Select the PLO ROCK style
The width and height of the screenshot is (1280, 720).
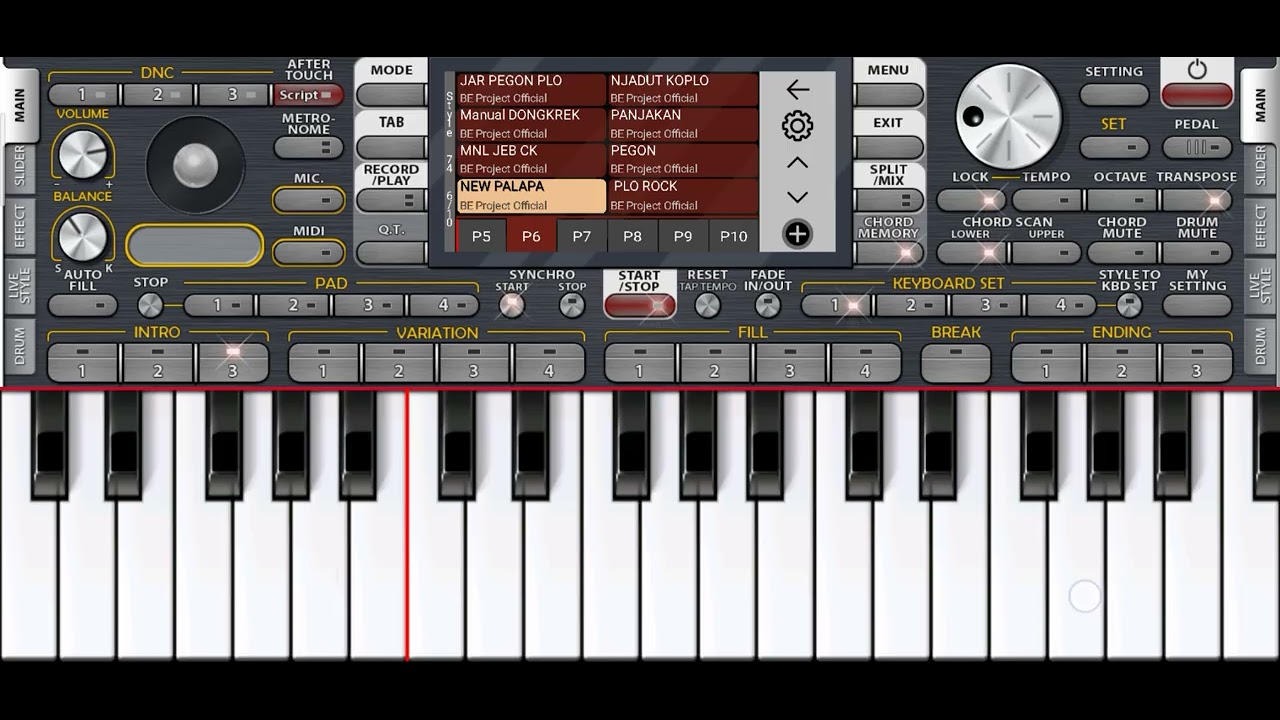[x=683, y=196]
